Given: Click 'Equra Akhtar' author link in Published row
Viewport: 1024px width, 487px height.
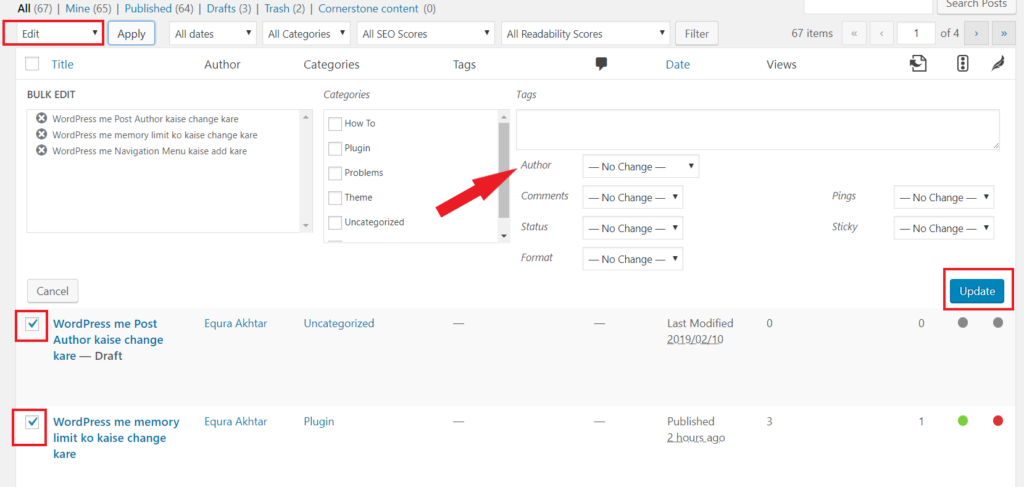Looking at the screenshot, I should (235, 422).
